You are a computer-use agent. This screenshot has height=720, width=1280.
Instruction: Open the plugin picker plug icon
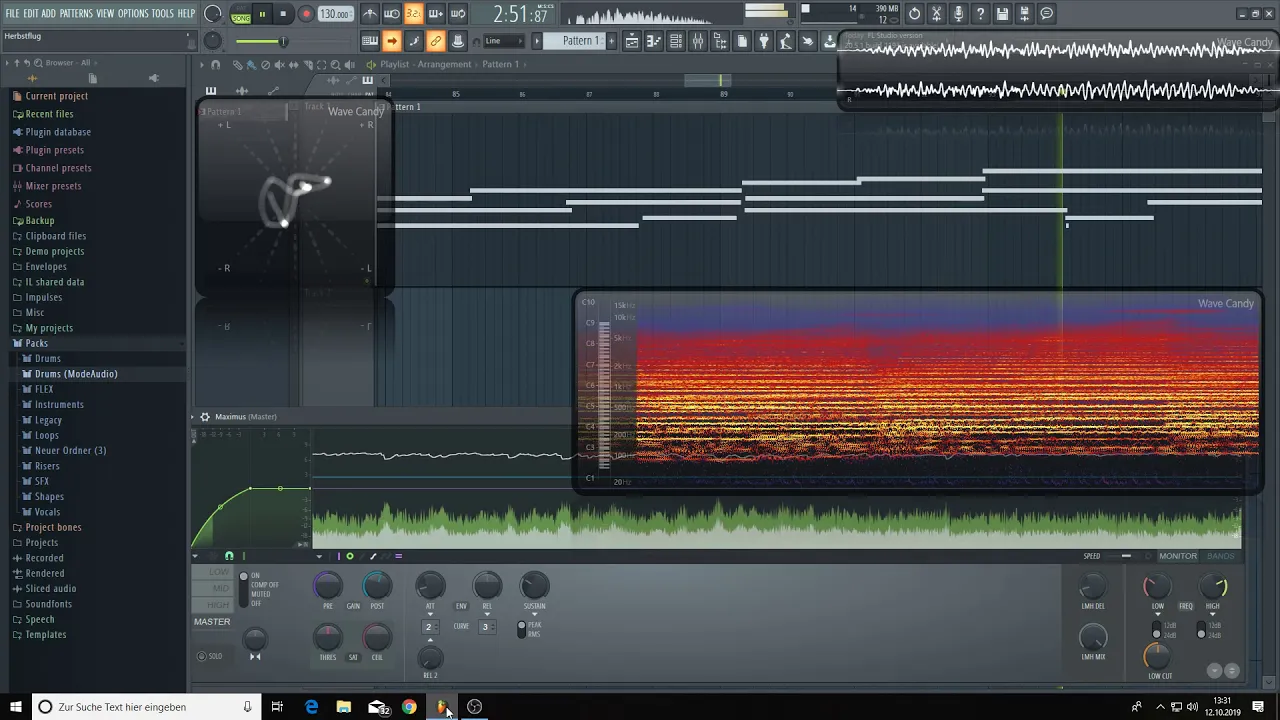coord(764,41)
